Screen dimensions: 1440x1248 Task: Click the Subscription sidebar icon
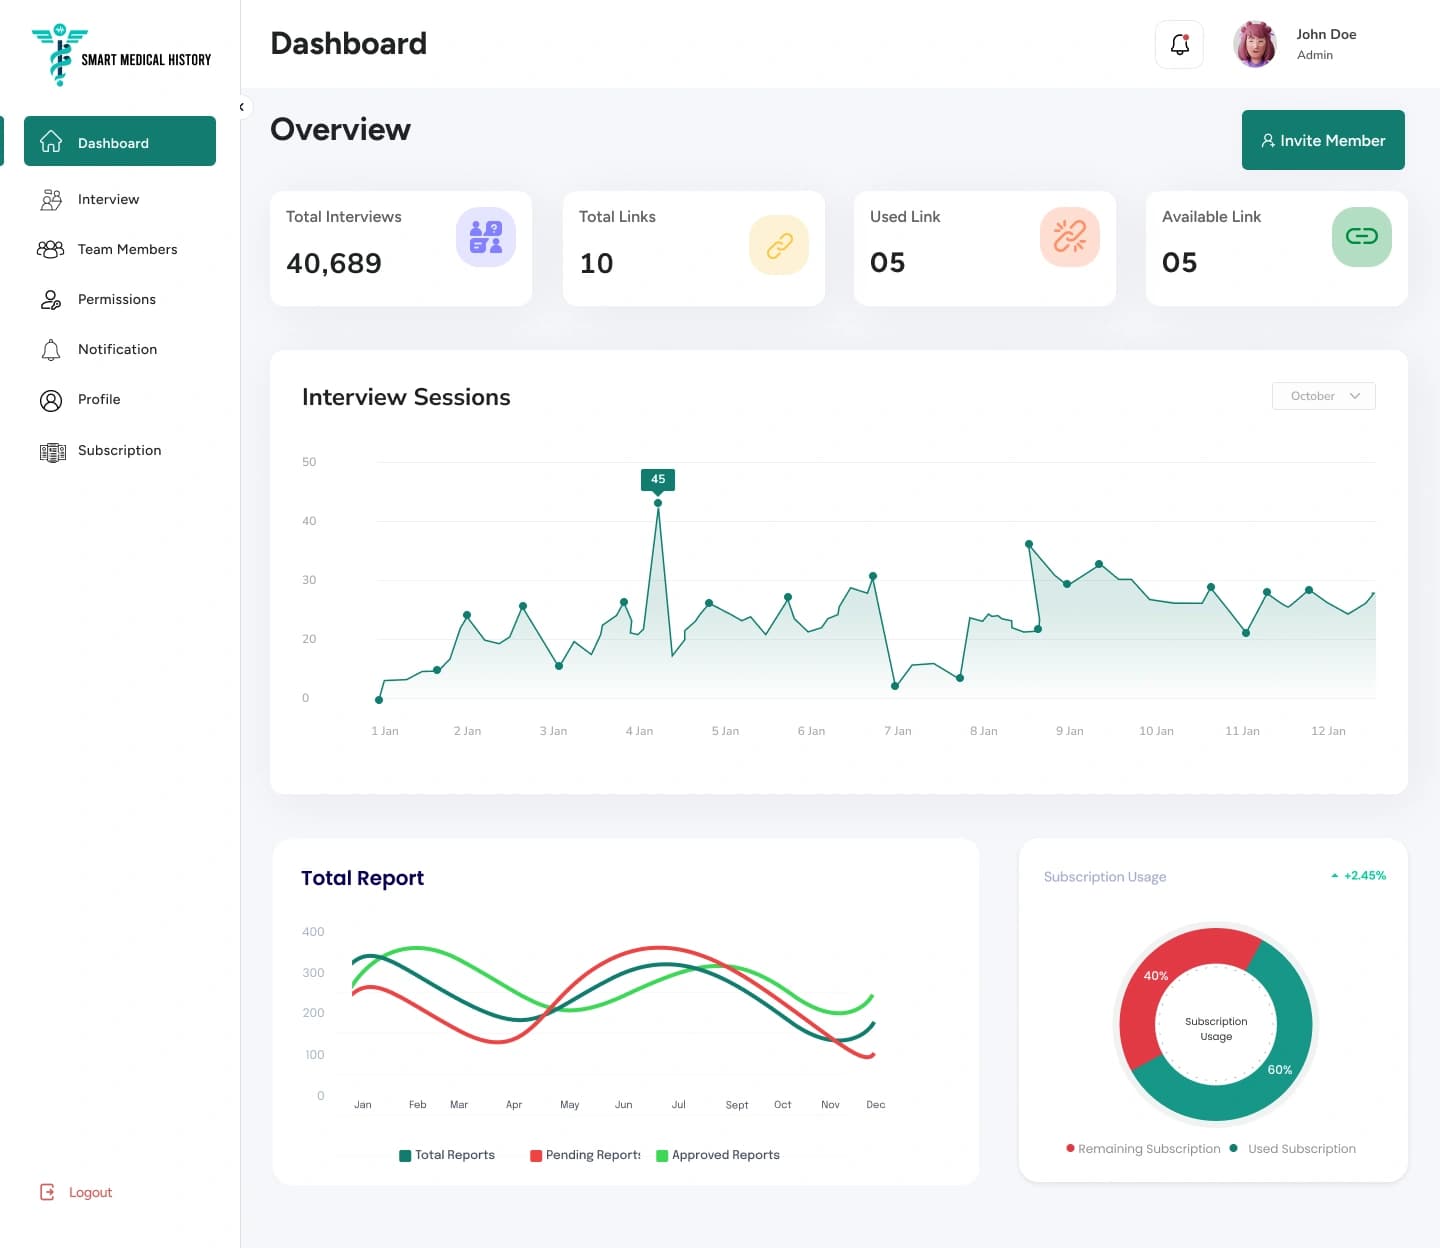(52, 452)
